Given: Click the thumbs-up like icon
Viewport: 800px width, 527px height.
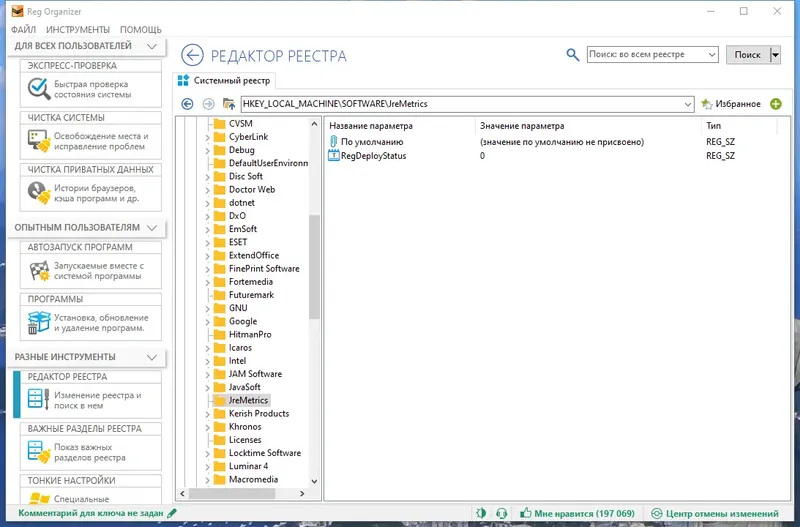Looking at the screenshot, I should (526, 513).
